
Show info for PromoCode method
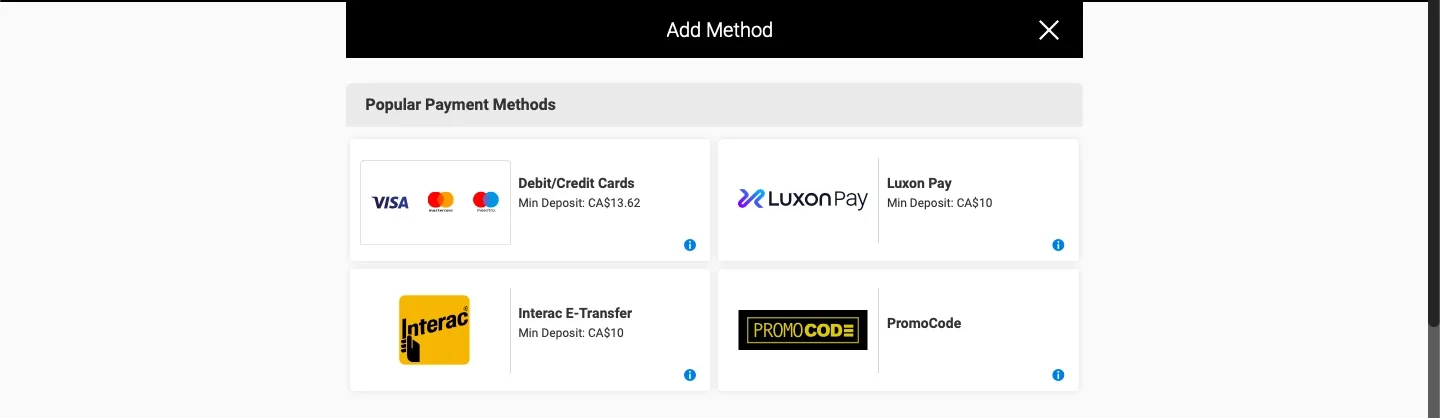(1058, 375)
